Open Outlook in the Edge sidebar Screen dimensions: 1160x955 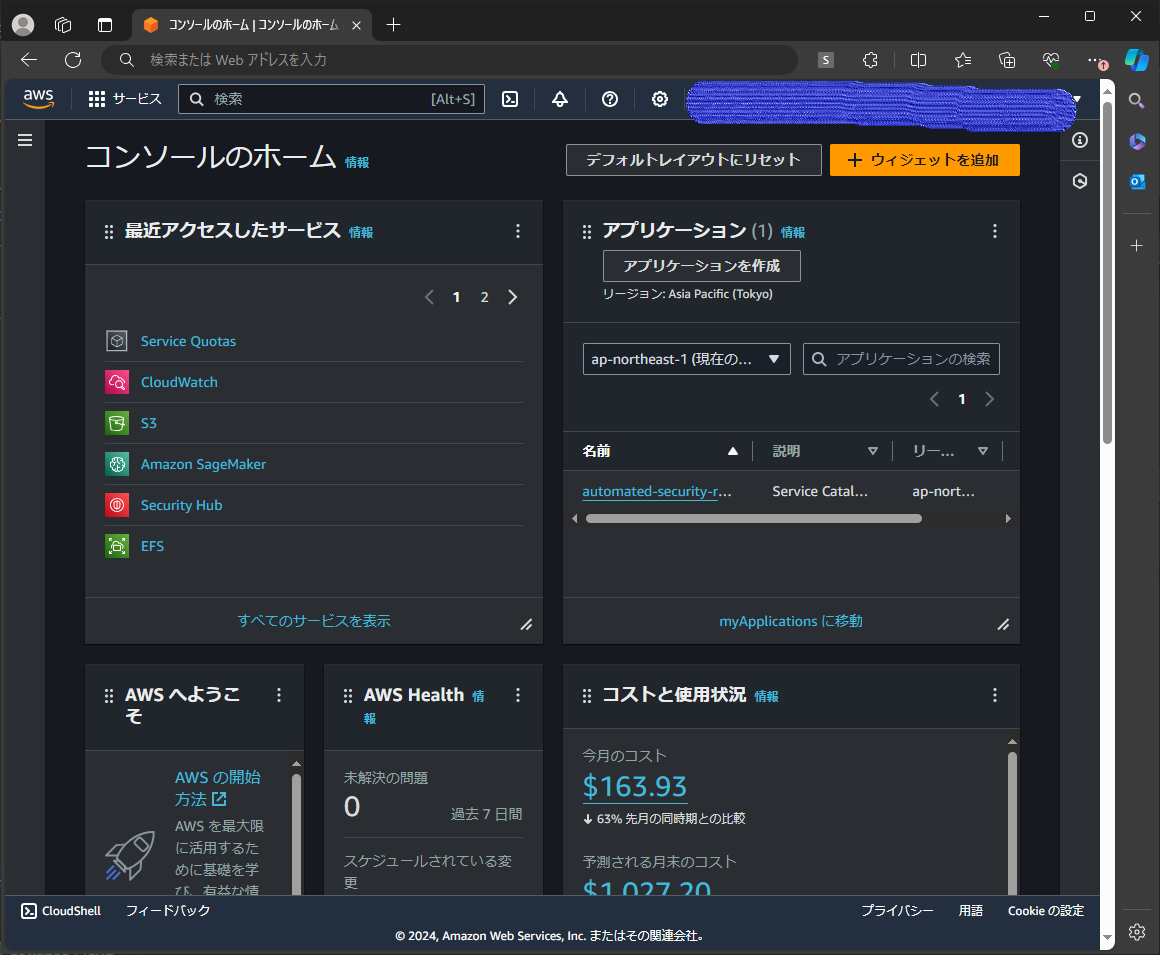[1137, 181]
